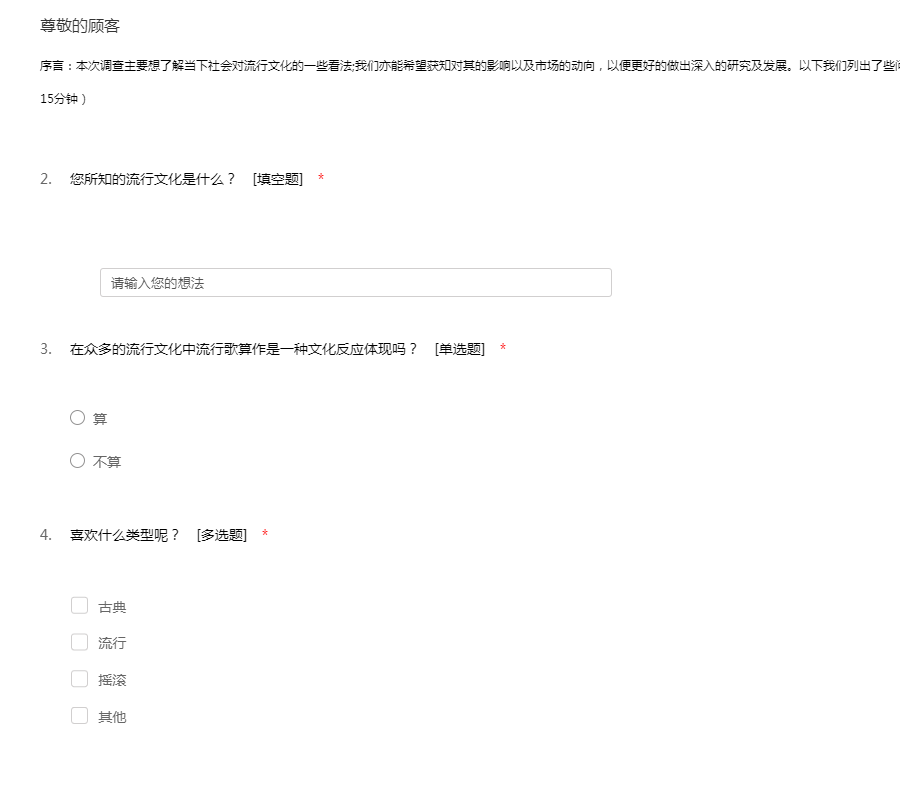Tick the checkbox box beside 其他
Viewport: 900px width, 800px height.
click(80, 716)
